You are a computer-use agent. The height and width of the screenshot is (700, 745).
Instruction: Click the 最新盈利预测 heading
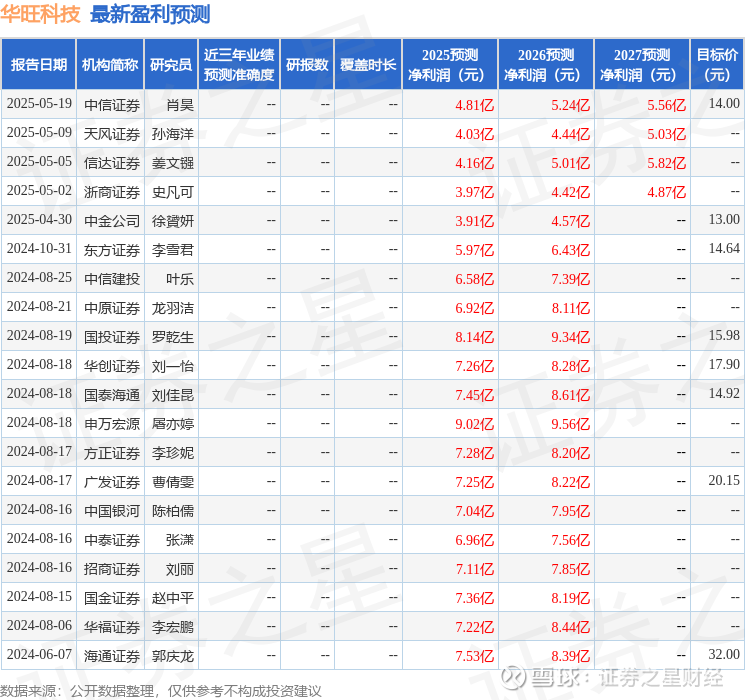click(x=150, y=14)
